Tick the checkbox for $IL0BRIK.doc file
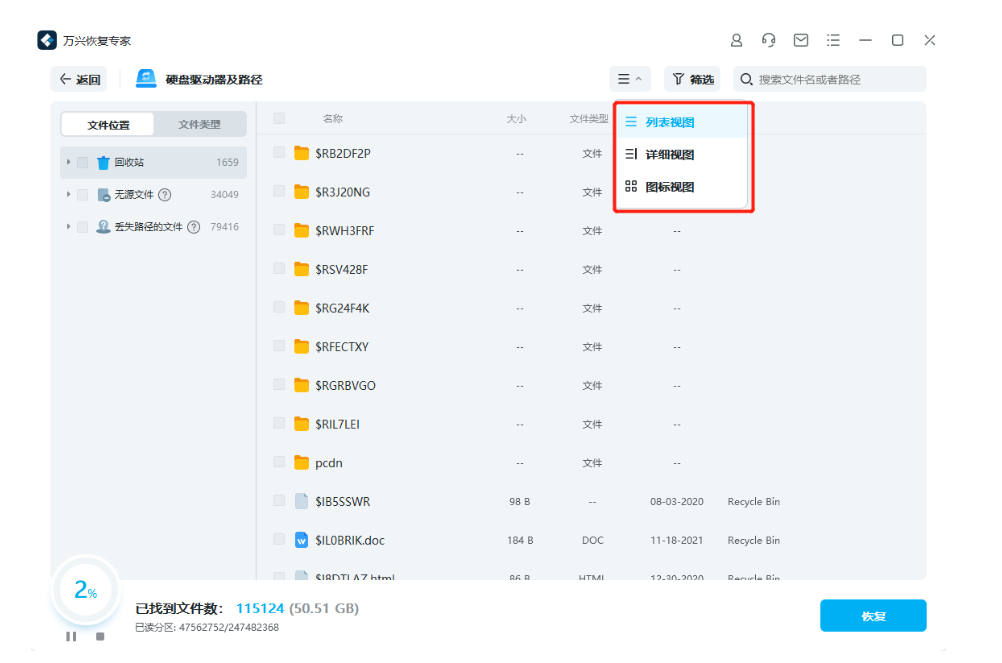Image resolution: width=1002 pixels, height=663 pixels. click(x=277, y=540)
